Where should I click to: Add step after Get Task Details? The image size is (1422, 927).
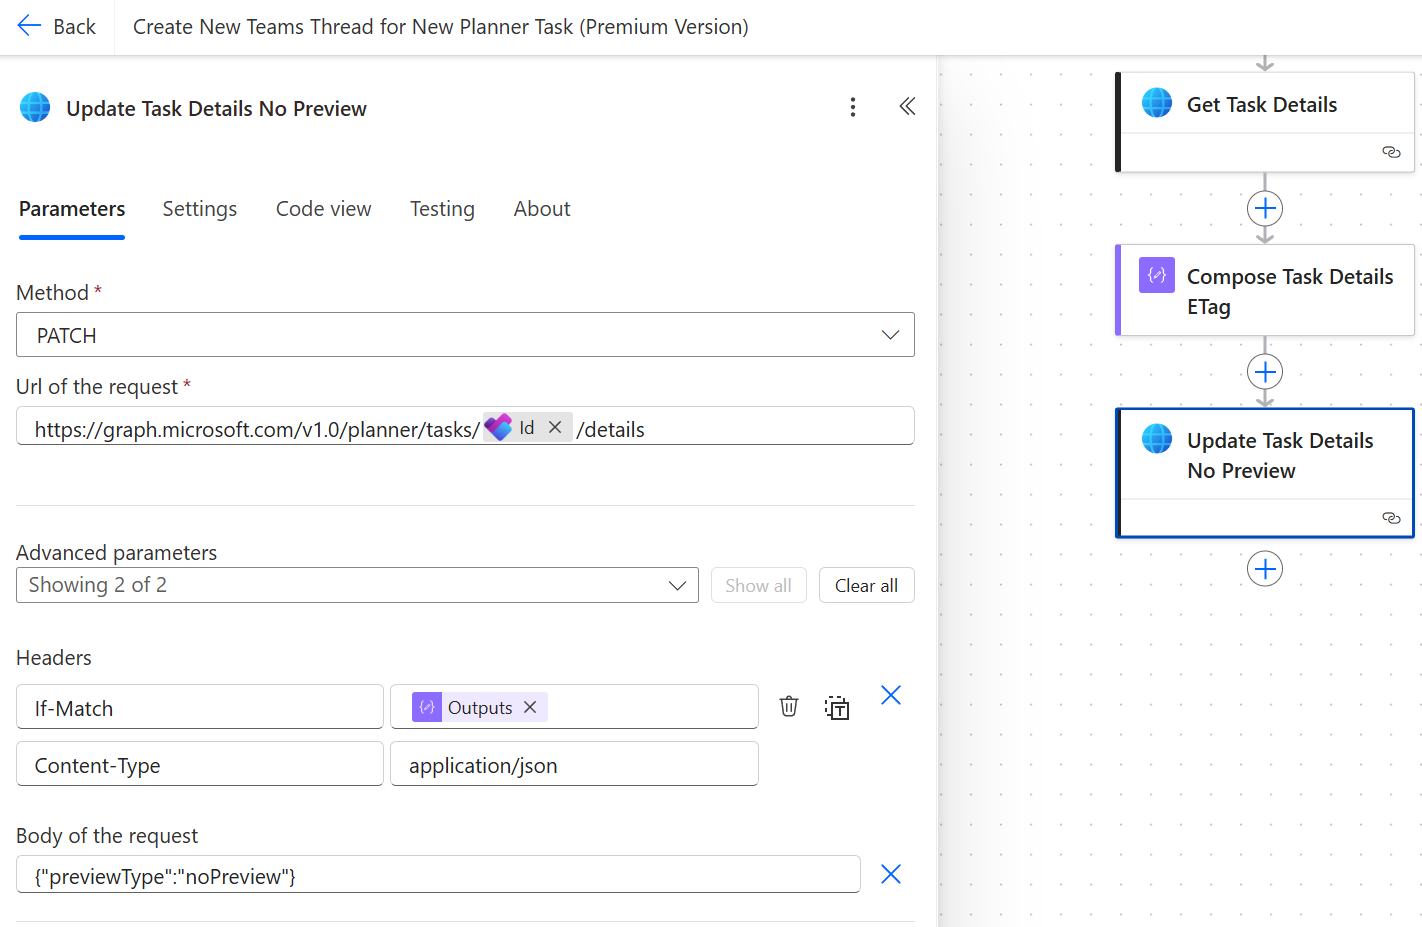pos(1265,208)
